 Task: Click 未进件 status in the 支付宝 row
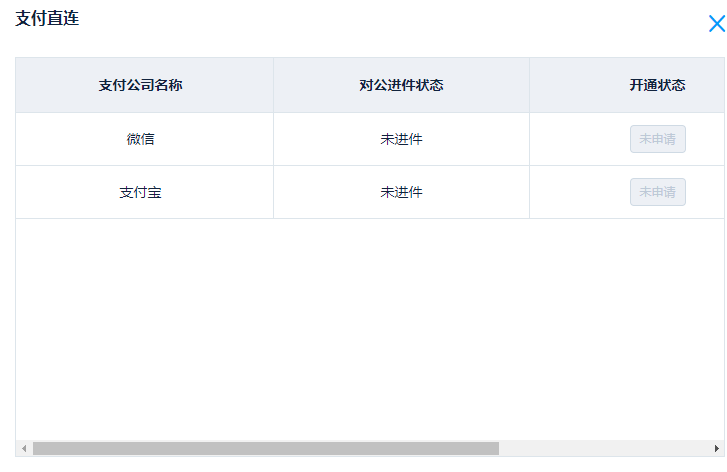coord(401,192)
